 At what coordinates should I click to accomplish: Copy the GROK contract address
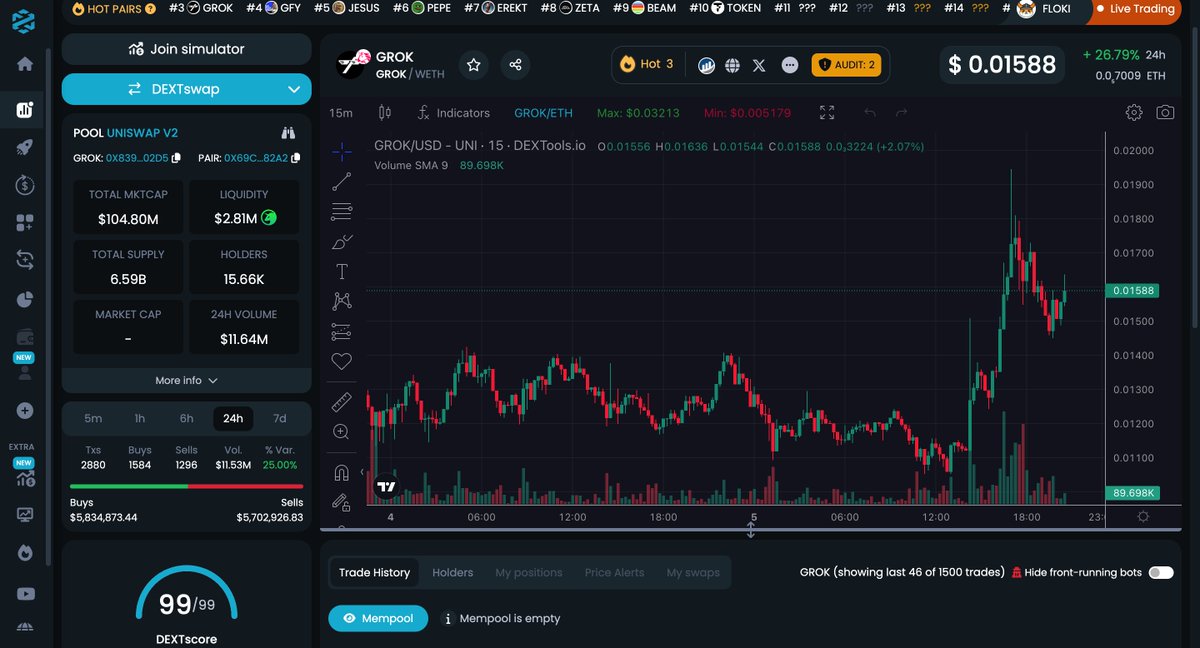(176, 158)
